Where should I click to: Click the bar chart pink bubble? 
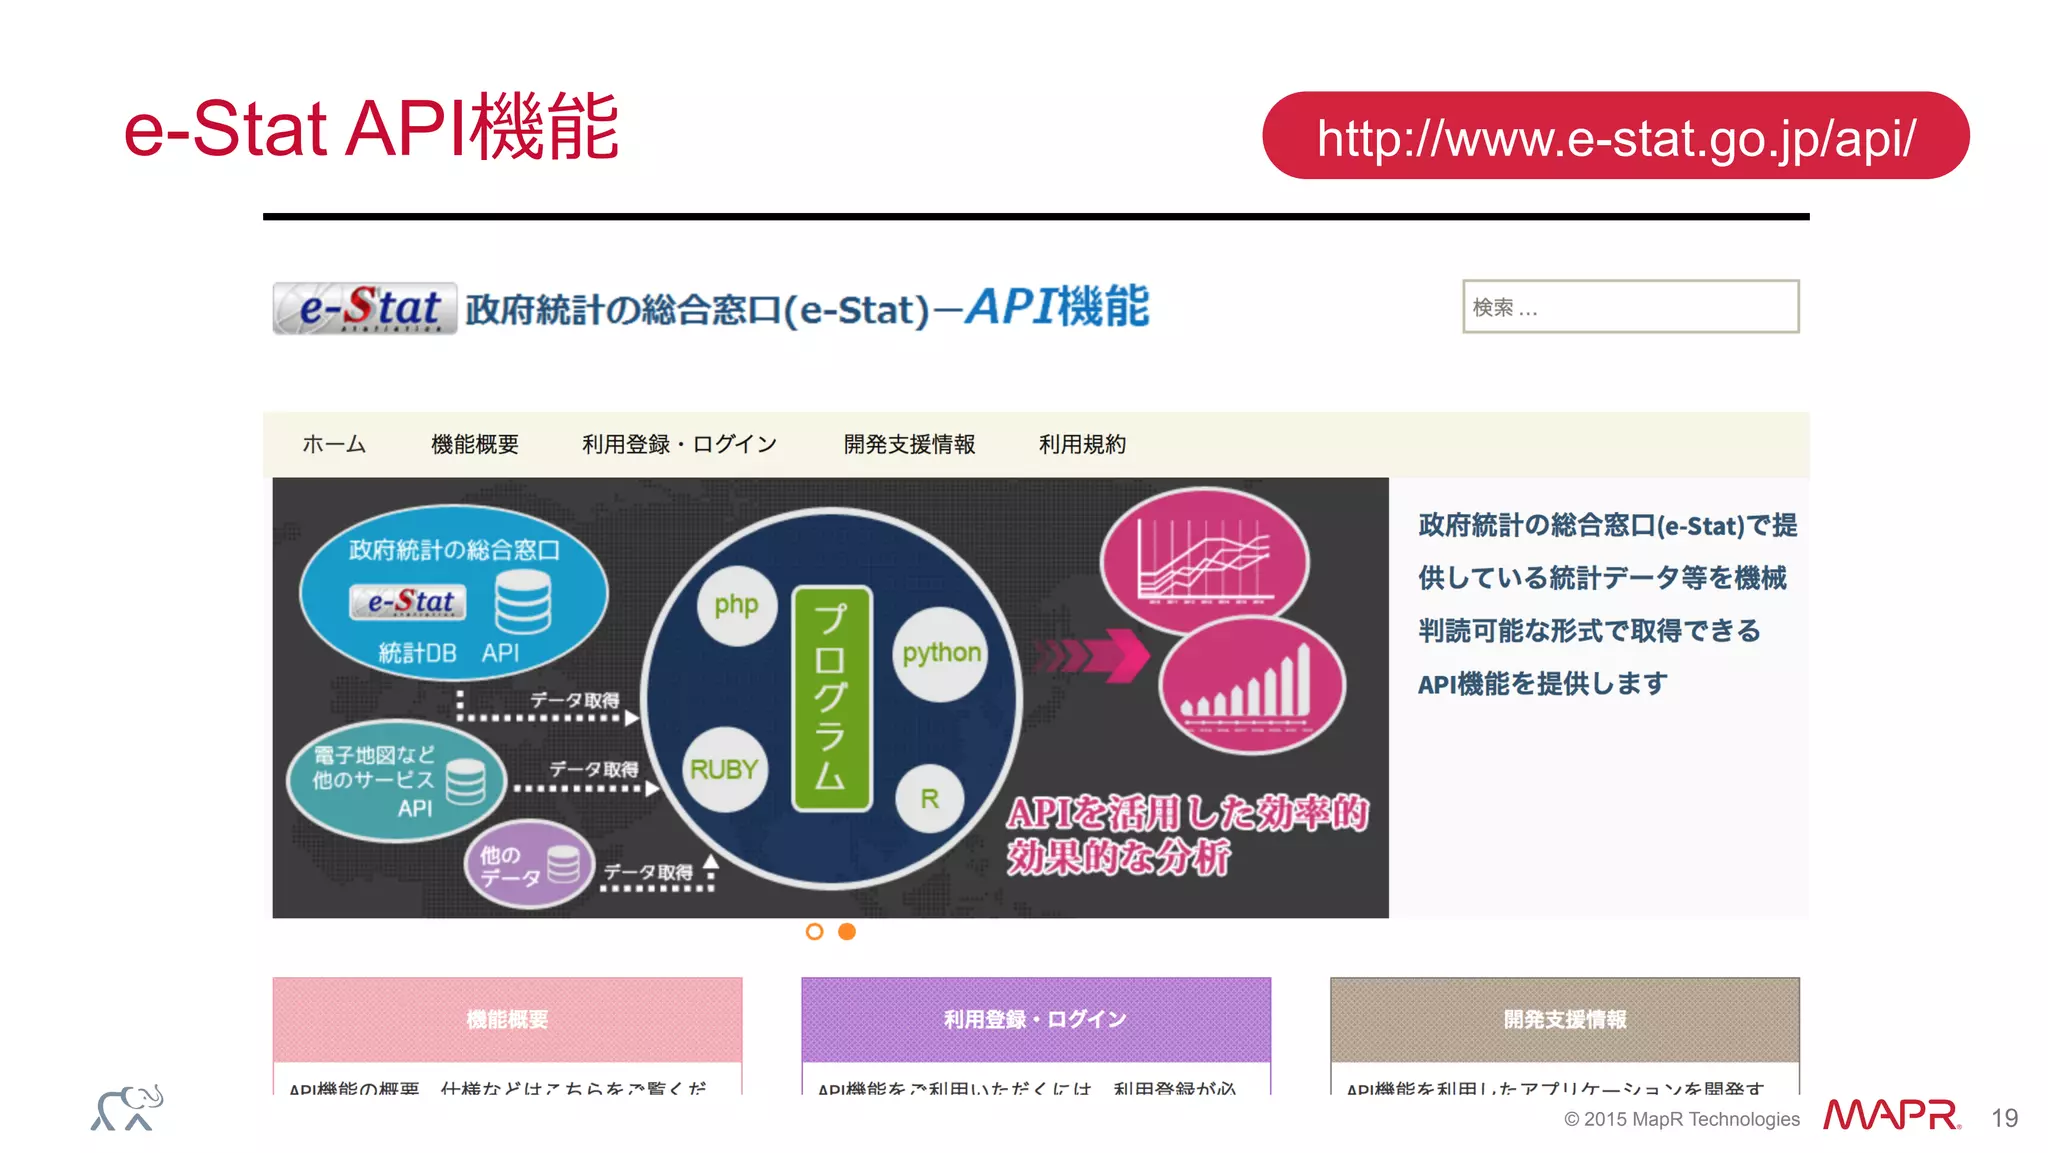coord(1252,686)
